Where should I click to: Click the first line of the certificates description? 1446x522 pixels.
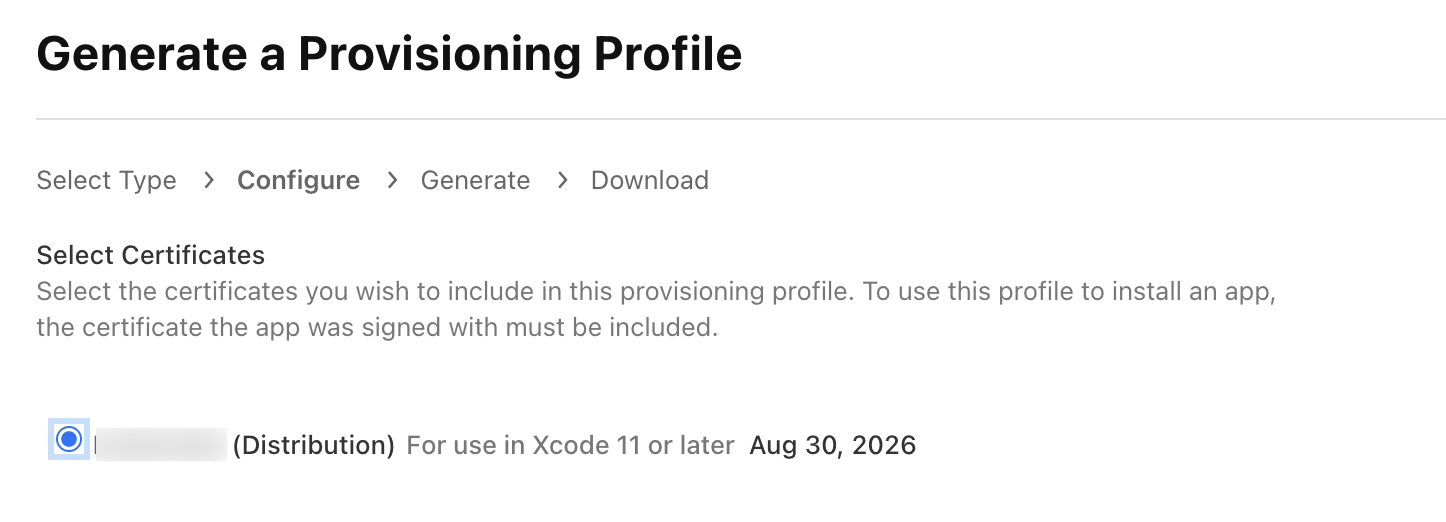point(656,293)
